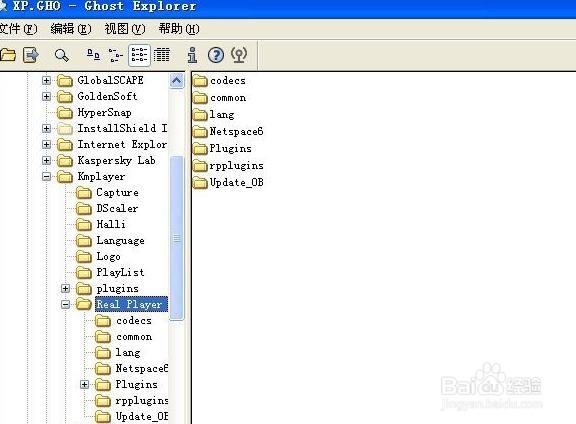Viewport: 576px width, 424px height.
Task: Switch to details view icon
Action: pos(162,55)
